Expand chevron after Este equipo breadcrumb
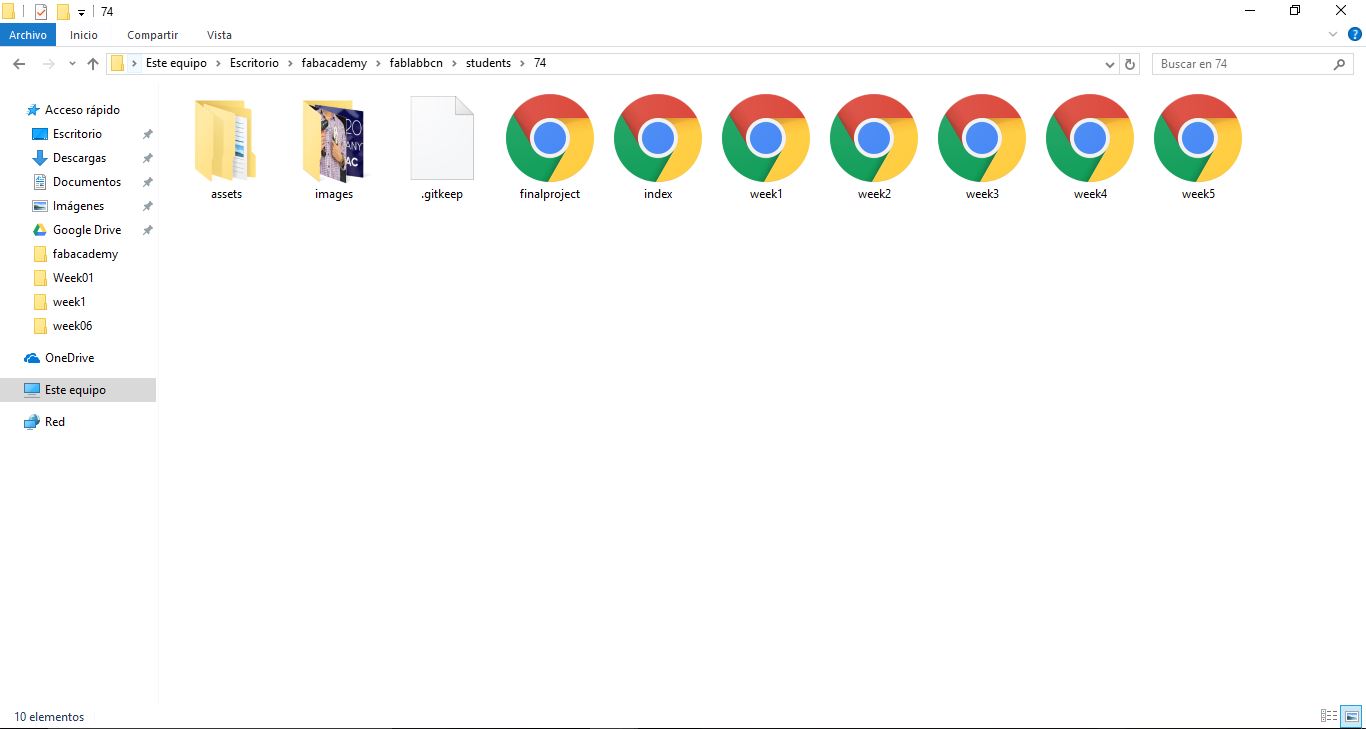 click(x=218, y=63)
